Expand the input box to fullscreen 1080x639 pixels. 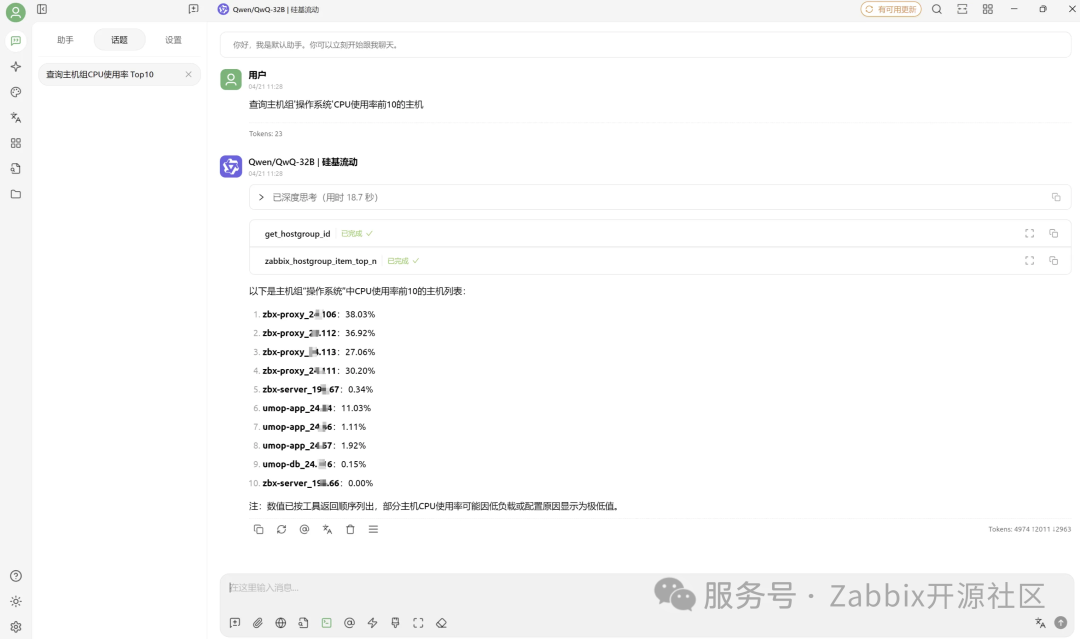point(419,622)
